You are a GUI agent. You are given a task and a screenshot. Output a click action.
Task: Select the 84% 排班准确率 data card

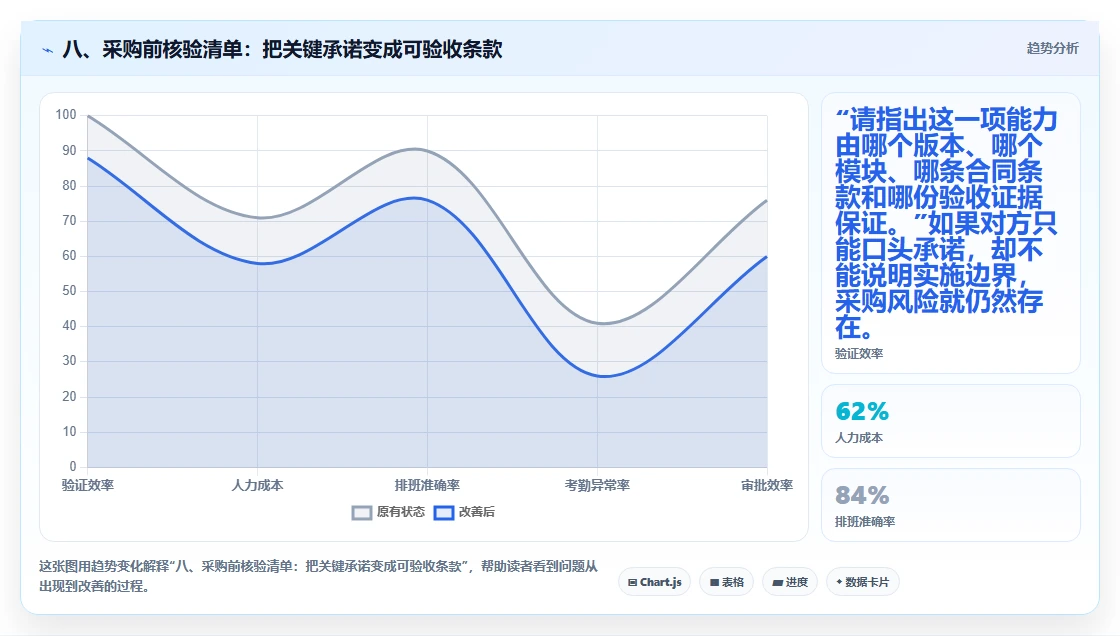coord(951,505)
